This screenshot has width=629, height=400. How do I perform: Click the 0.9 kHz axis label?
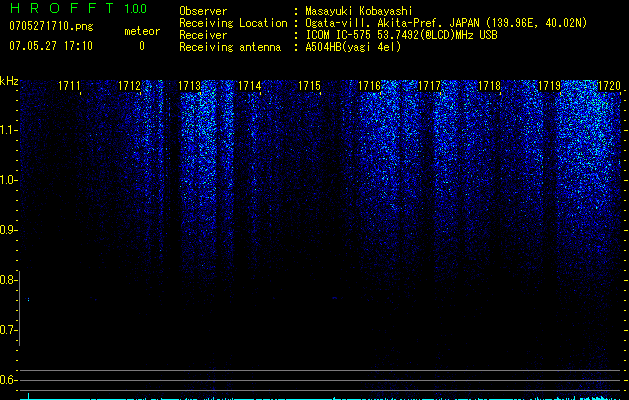click(7, 230)
